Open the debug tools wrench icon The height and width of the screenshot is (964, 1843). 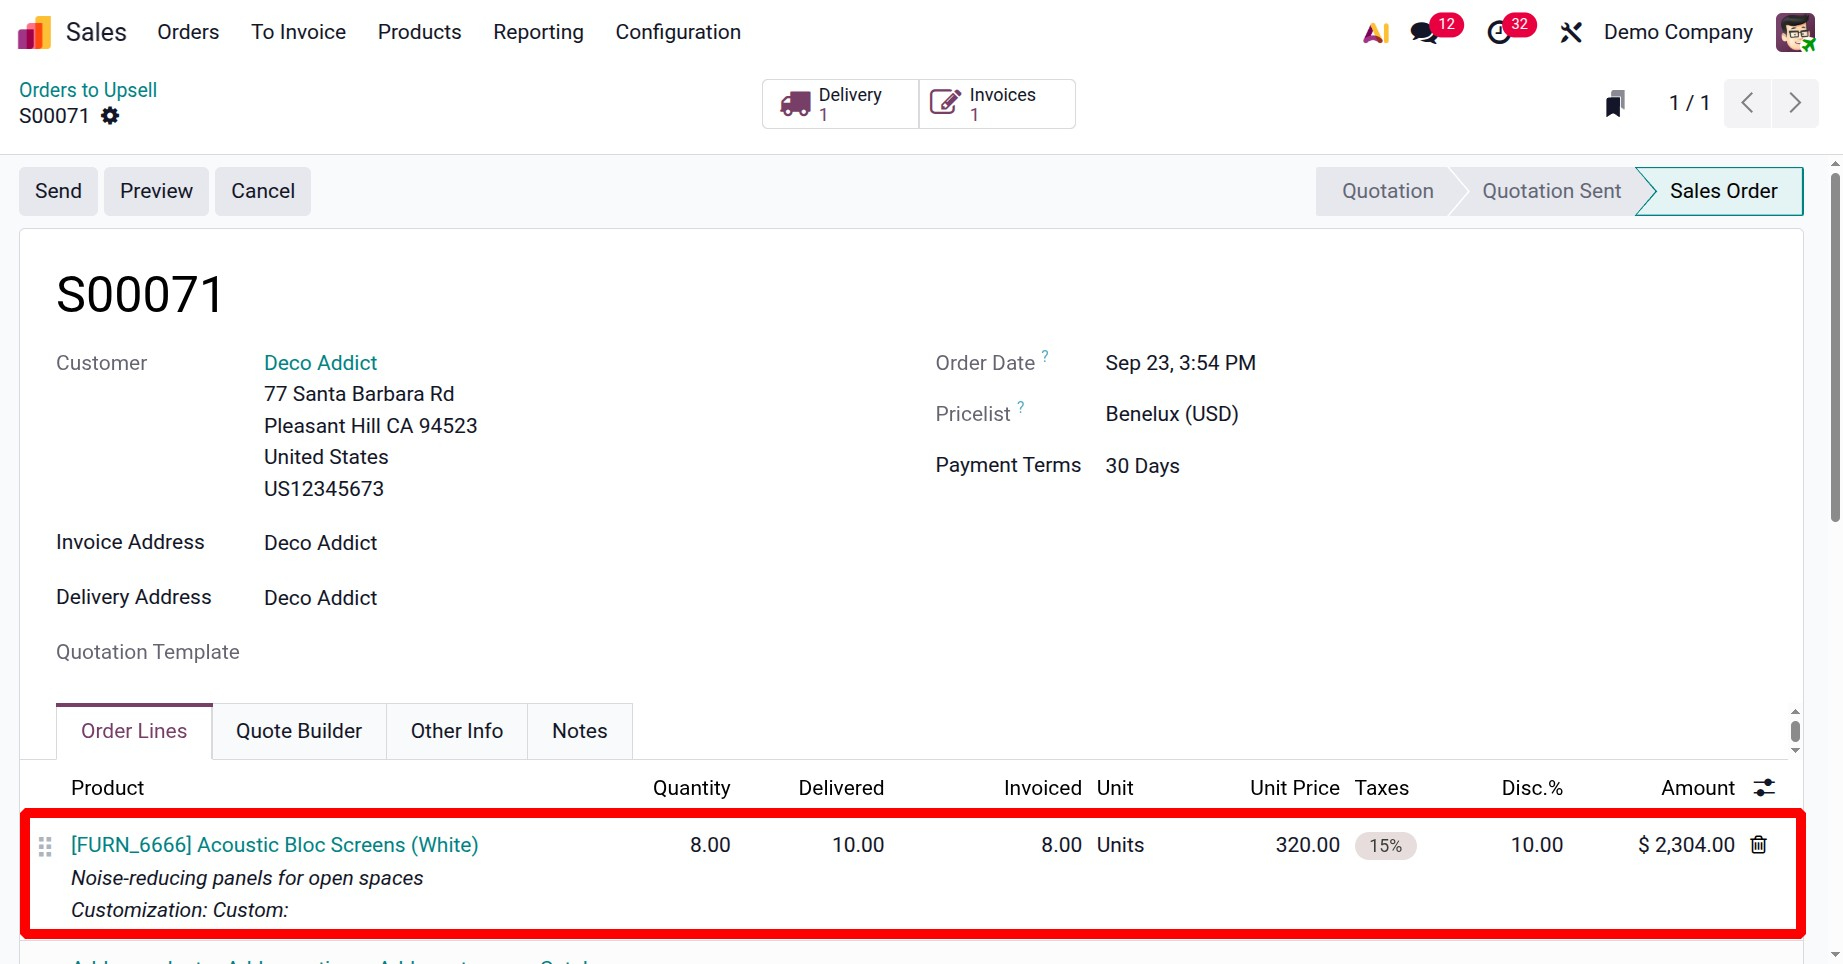(1571, 32)
